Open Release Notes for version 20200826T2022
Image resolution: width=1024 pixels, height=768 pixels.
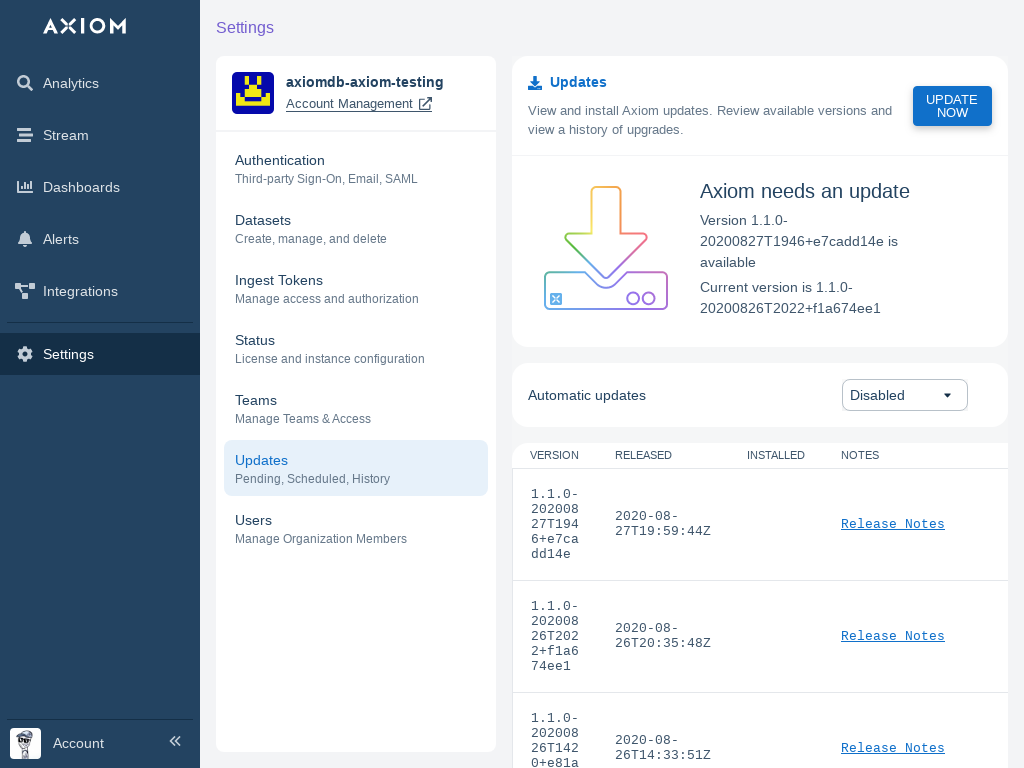coord(892,636)
